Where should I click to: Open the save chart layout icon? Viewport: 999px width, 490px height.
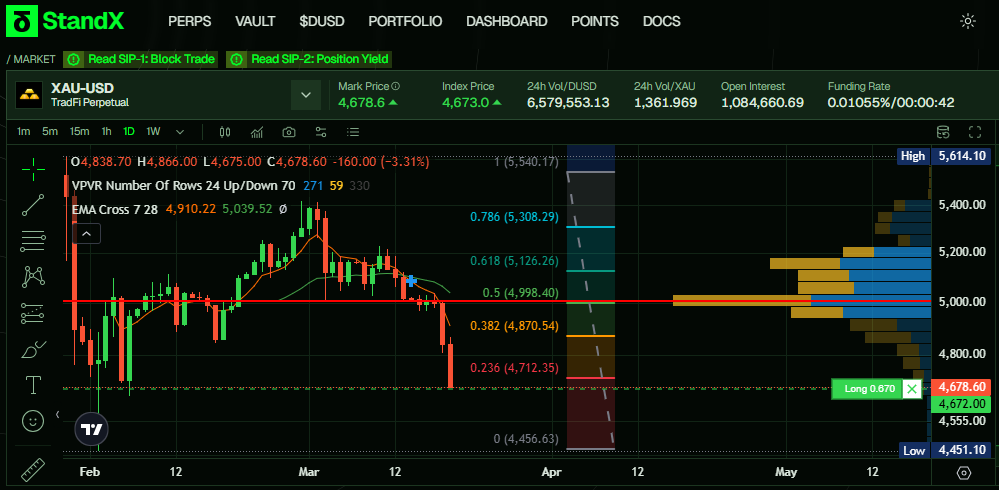point(943,133)
